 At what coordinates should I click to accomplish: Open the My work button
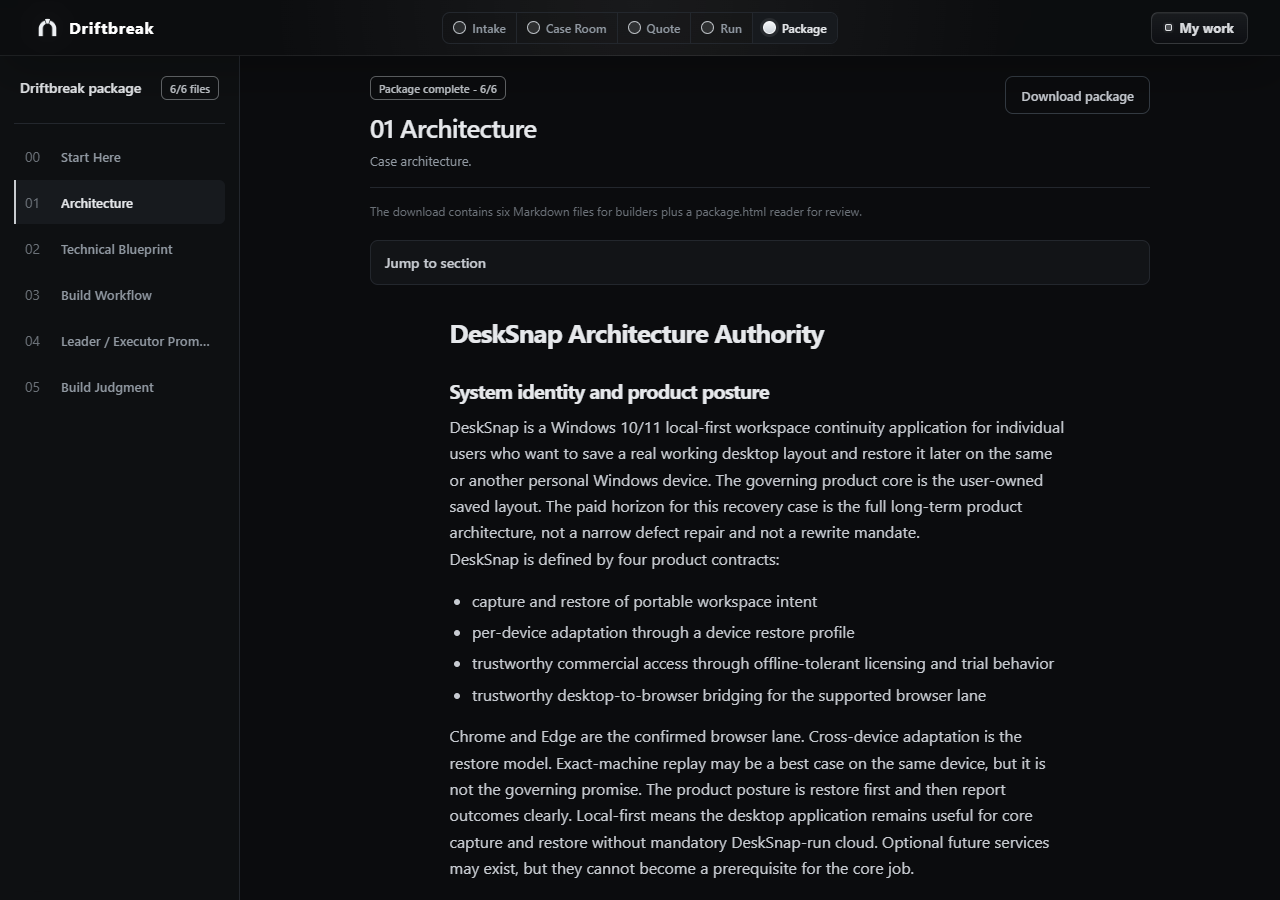click(x=1199, y=28)
